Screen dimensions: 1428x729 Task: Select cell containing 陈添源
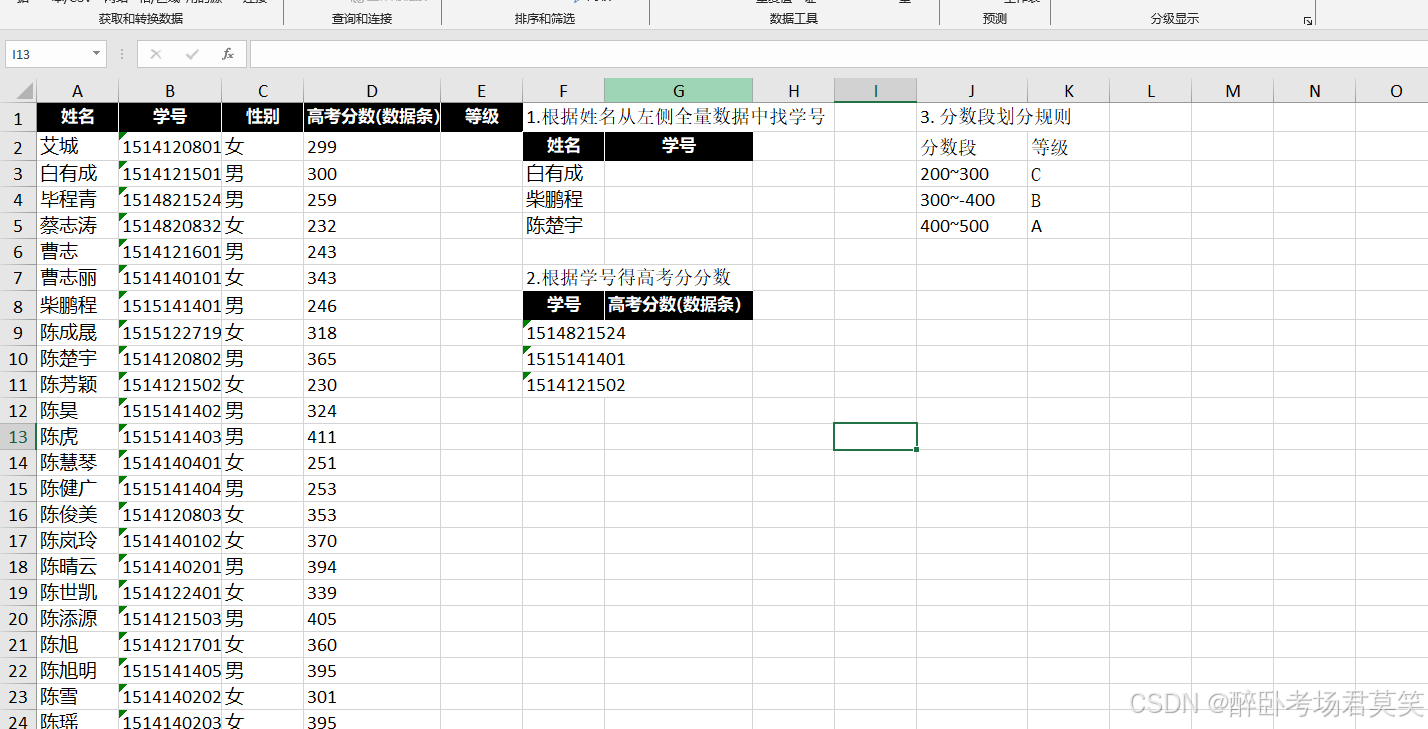pyautogui.click(x=78, y=619)
